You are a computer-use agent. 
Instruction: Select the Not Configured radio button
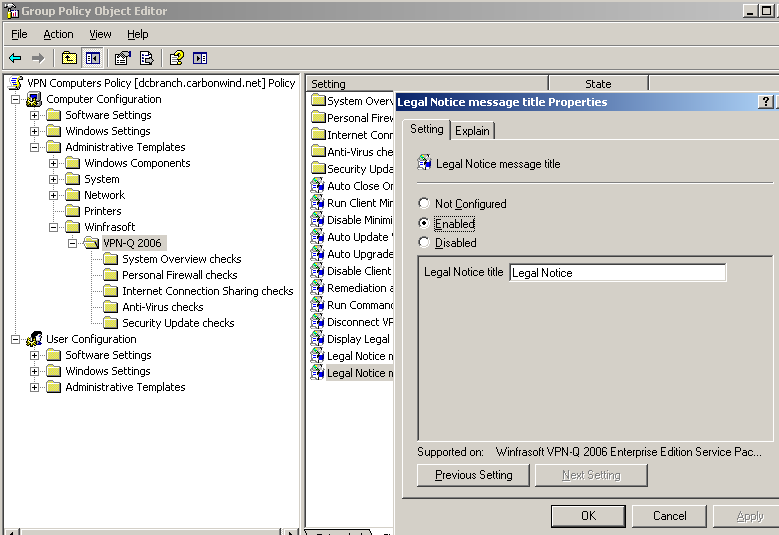click(x=424, y=204)
